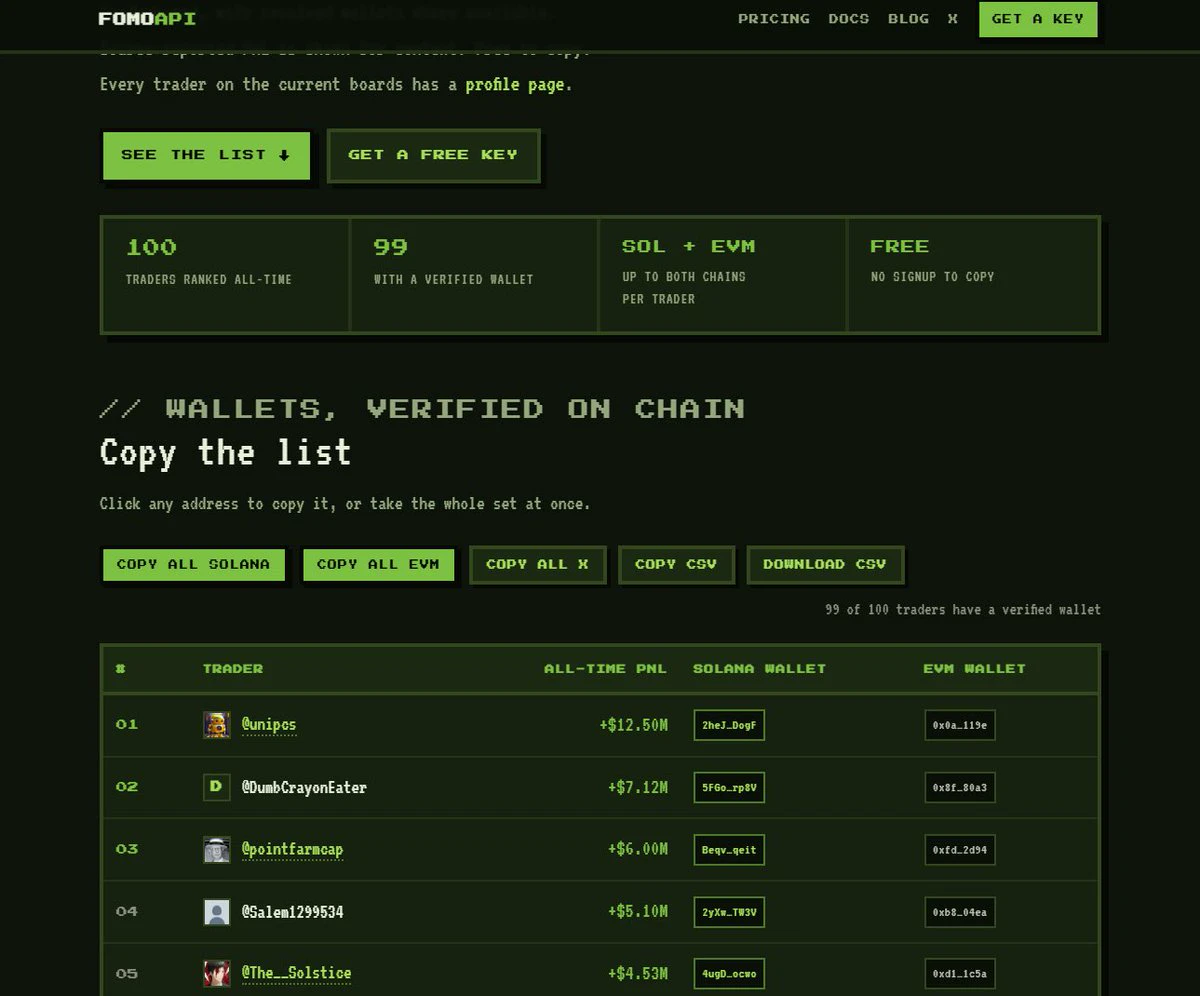Copy all EVM wallets

(x=378, y=564)
